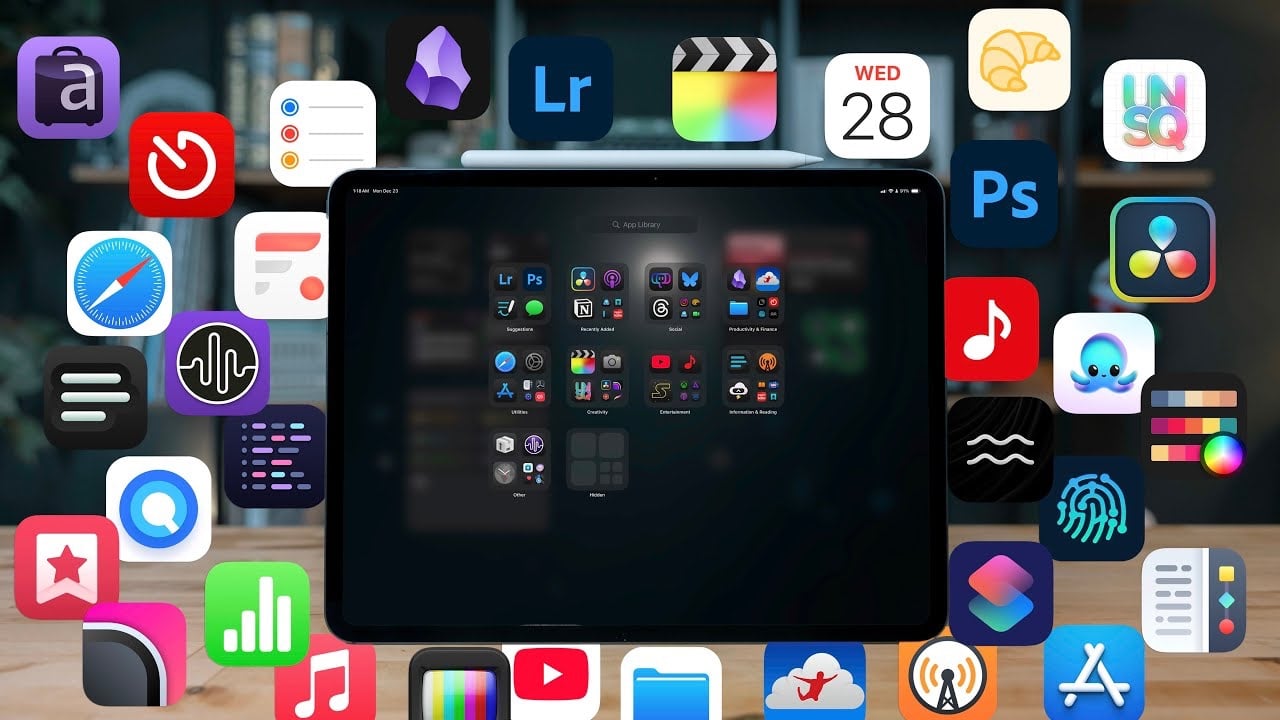The width and height of the screenshot is (1280, 720).
Task: Open Safari in the Utilities folder
Action: click(505, 362)
